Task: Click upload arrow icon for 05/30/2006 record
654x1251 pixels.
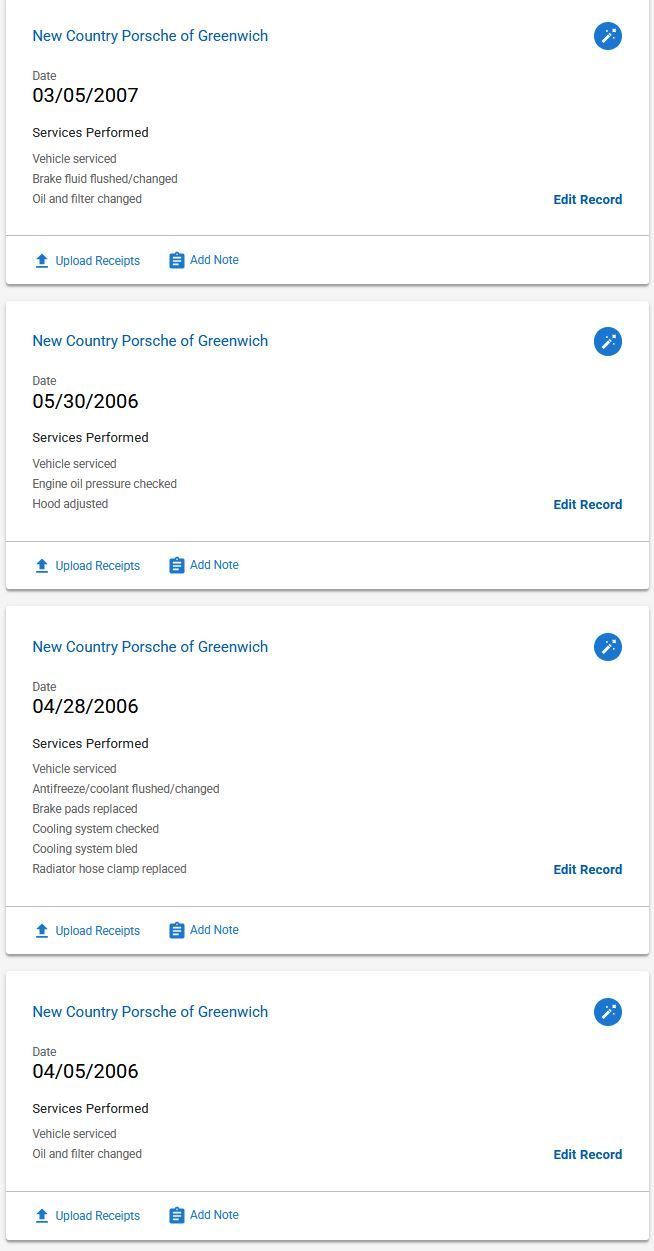Action: click(42, 566)
